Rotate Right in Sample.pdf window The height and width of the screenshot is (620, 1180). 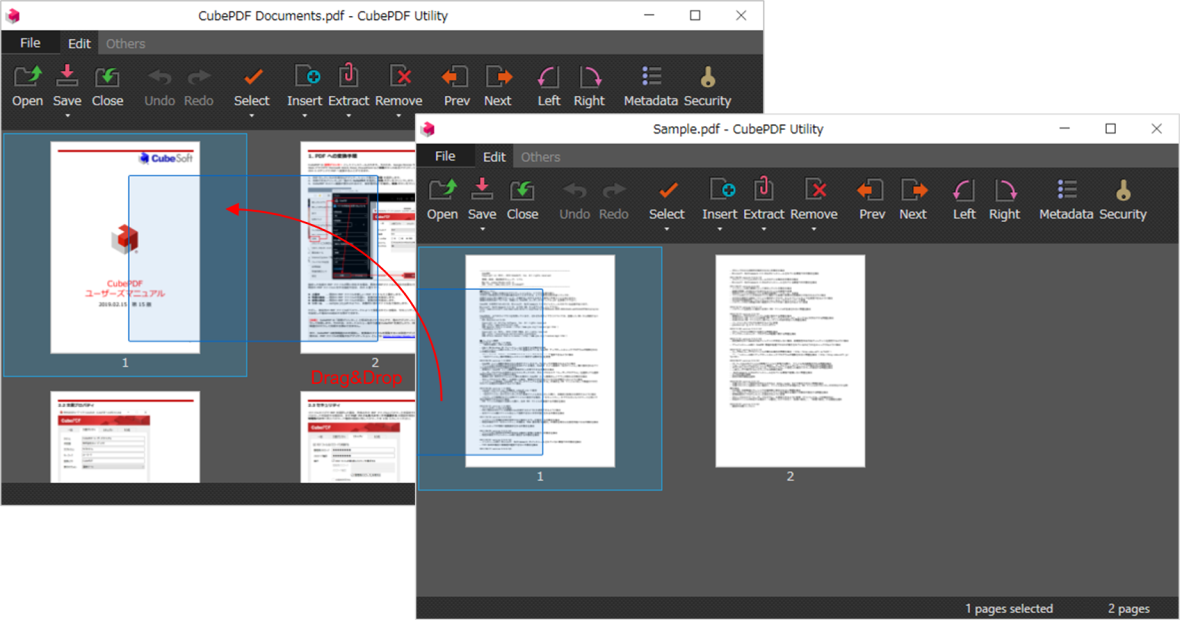[1005, 190]
